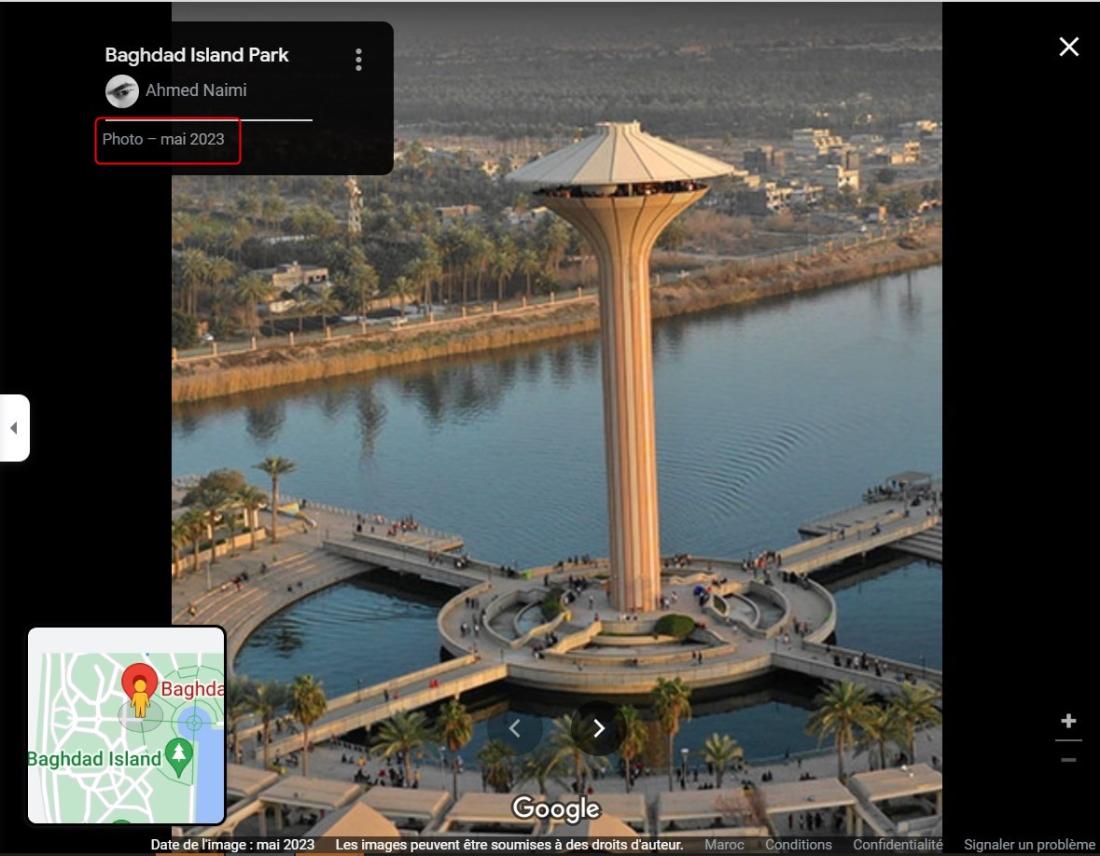Click the Photo – mai 2023 date
The image size is (1100, 856).
tap(163, 139)
